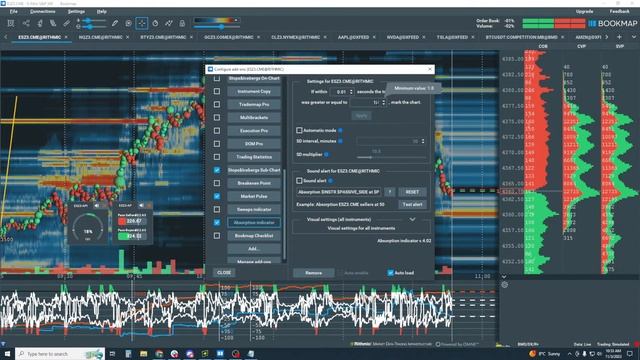Click the Feedback link

click(619, 11)
